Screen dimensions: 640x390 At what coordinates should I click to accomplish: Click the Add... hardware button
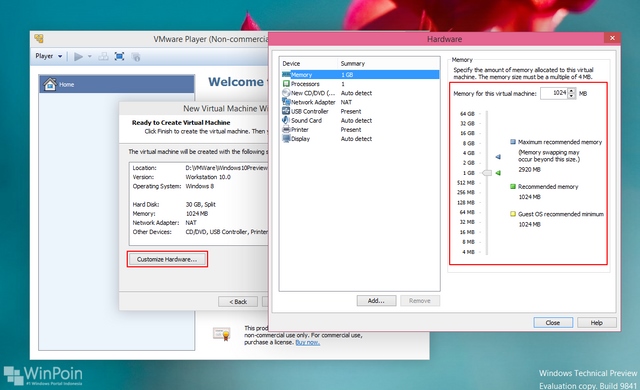click(x=376, y=301)
